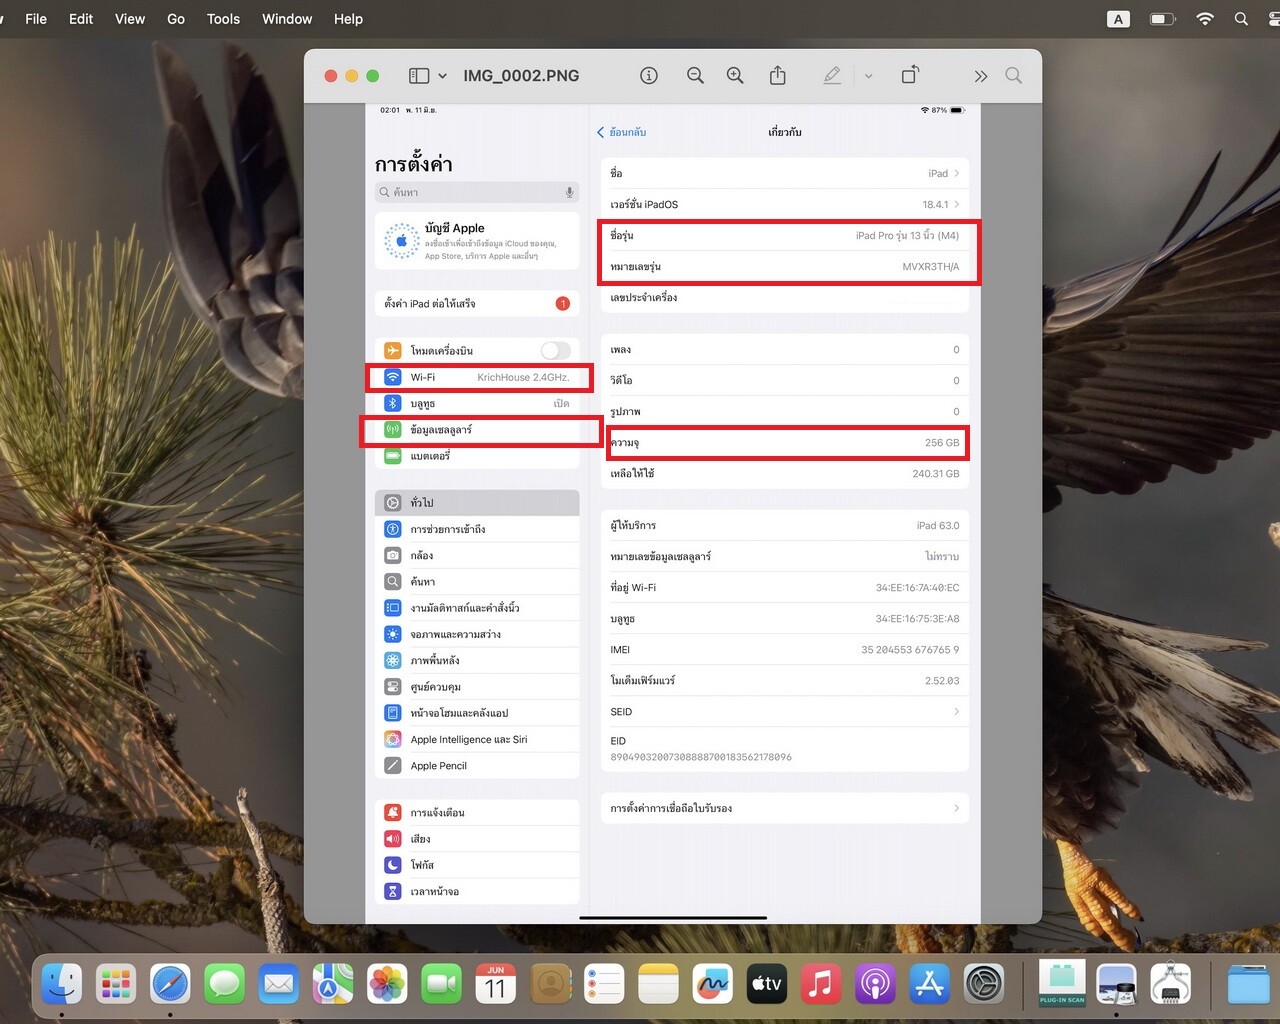The width and height of the screenshot is (1280, 1024).
Task: Open Maps from the Dock
Action: [x=333, y=984]
